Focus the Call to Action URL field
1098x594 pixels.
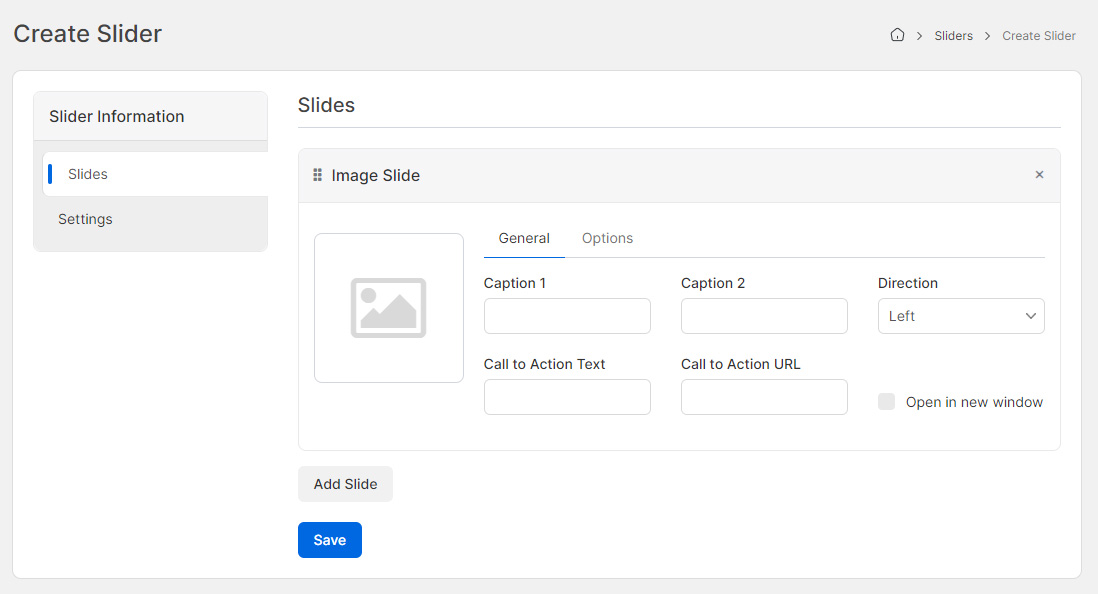764,397
